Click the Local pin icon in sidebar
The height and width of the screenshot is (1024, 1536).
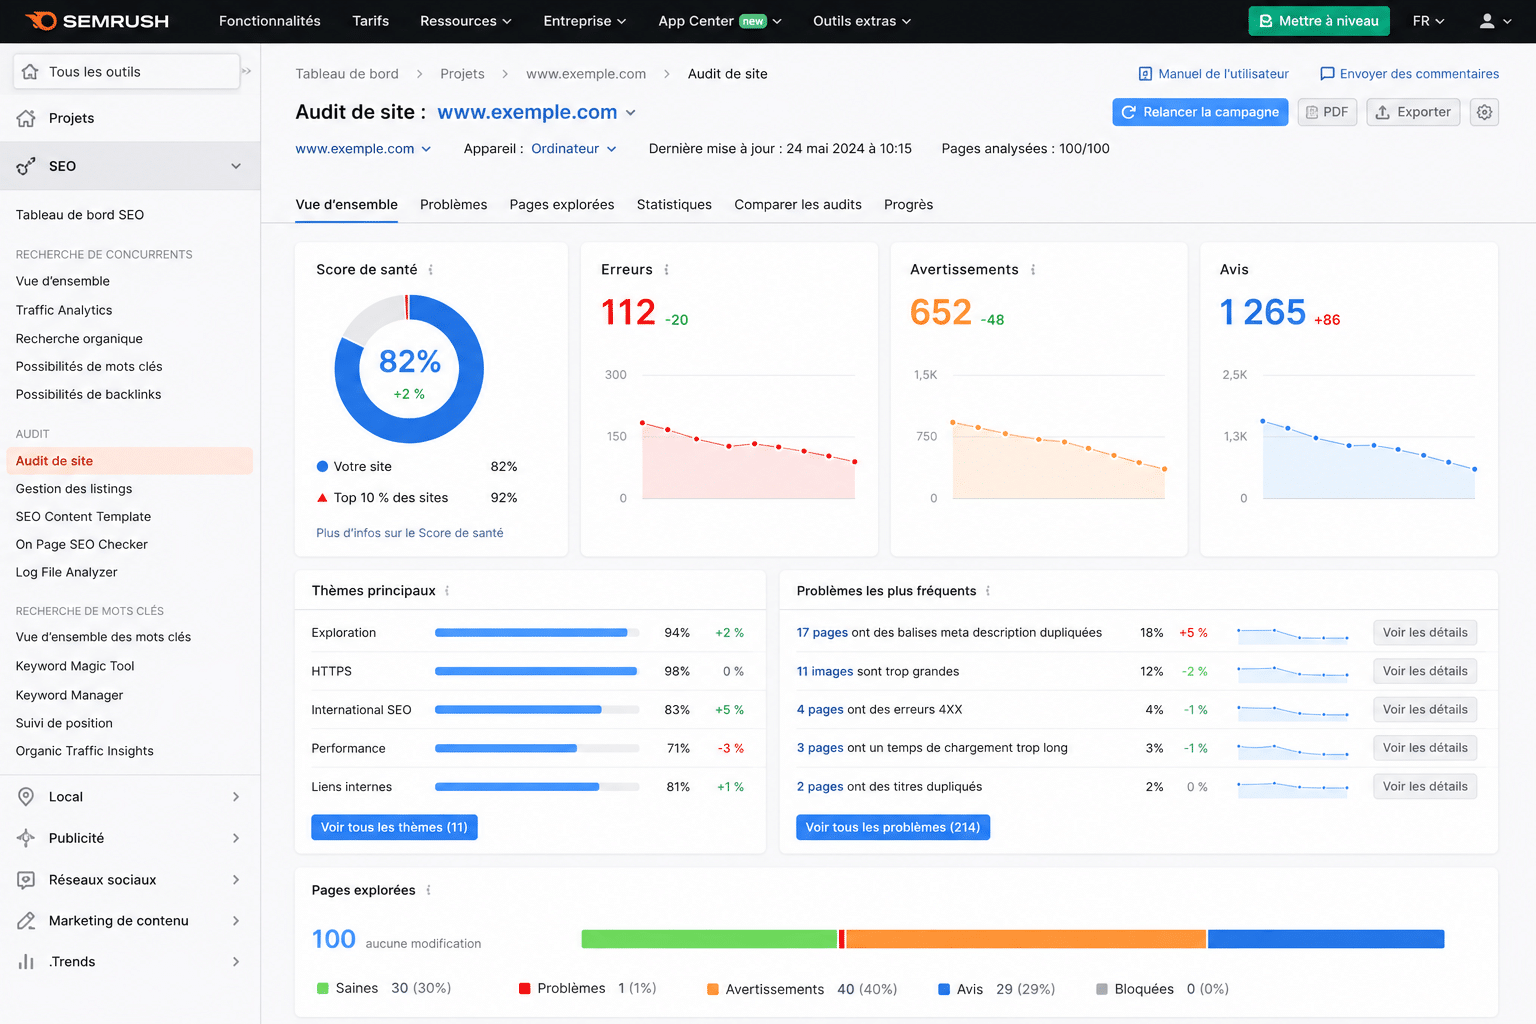tap(27, 797)
